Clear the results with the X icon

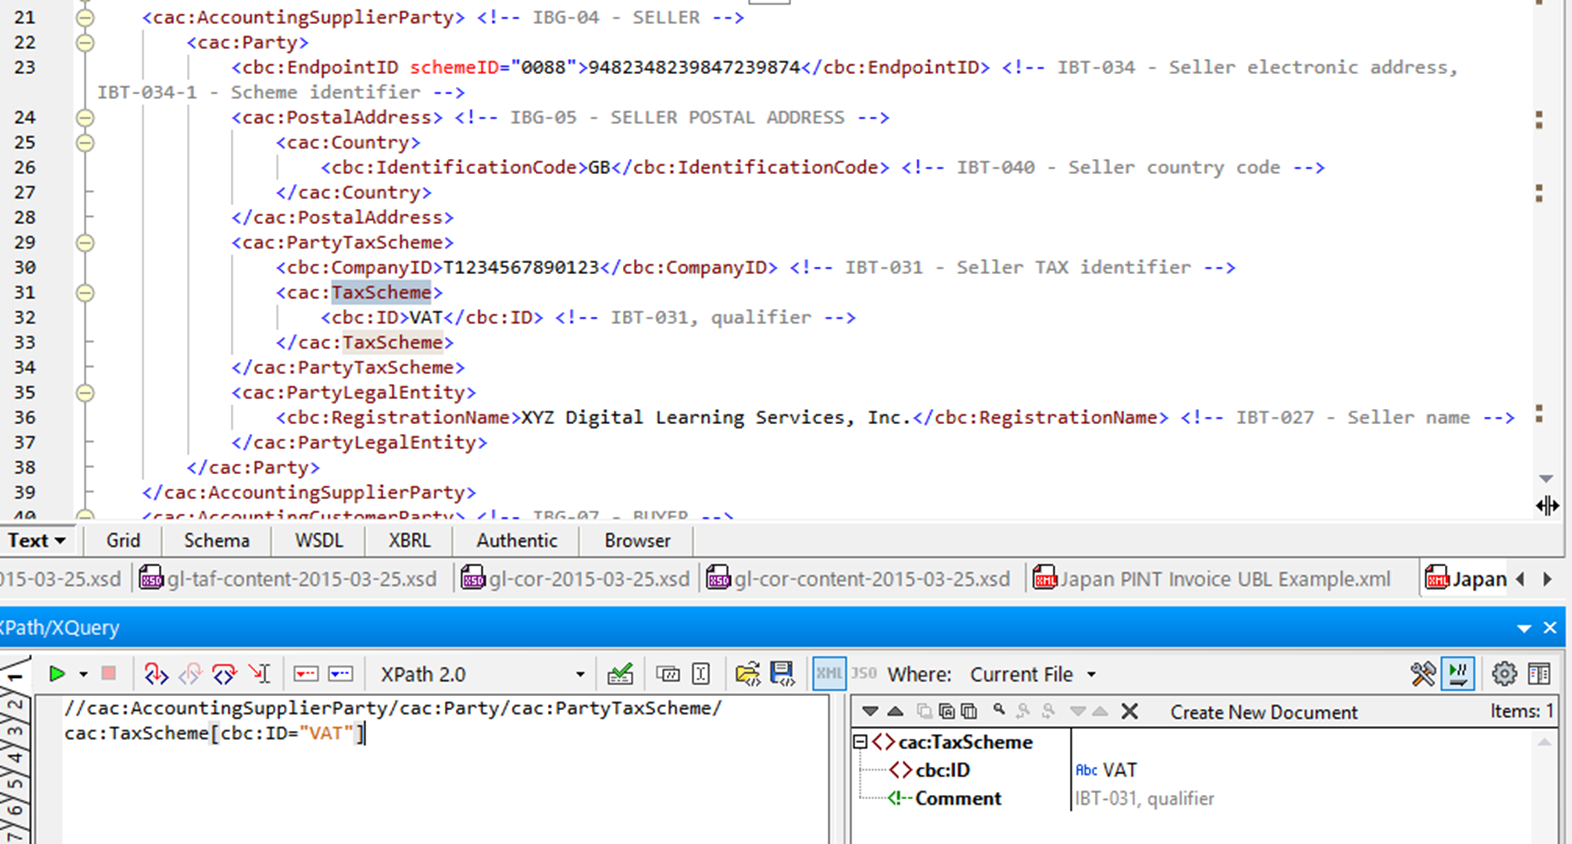1129,711
